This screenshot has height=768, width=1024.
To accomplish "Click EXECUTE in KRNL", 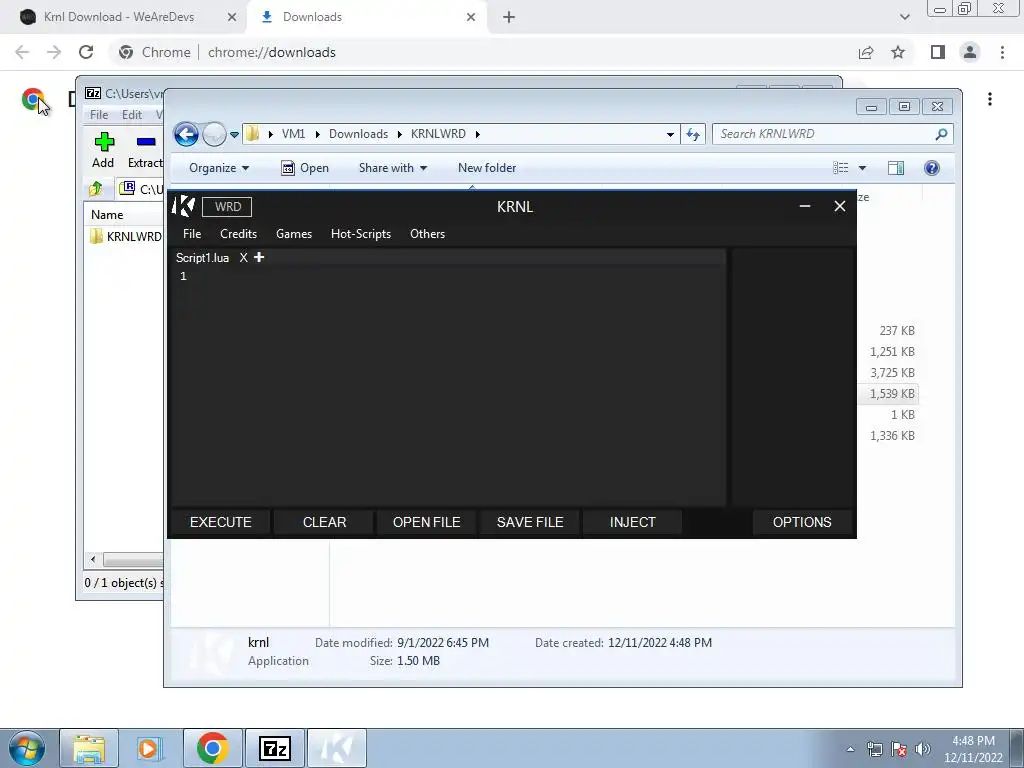I will (x=221, y=522).
